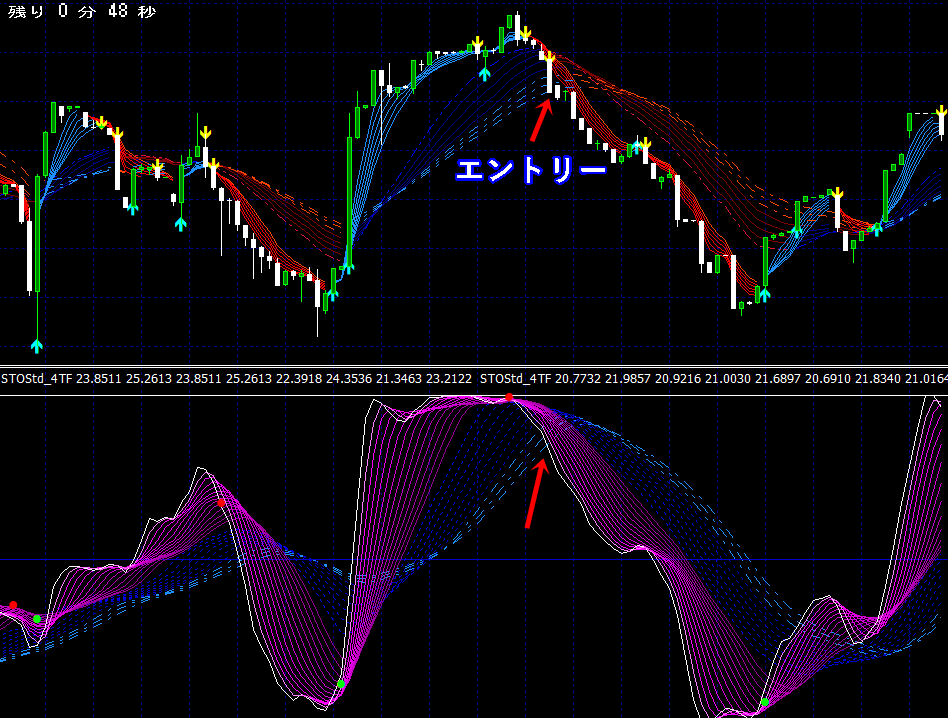Click the indicator value 21.8340
Image resolution: width=948 pixels, height=718 pixels.
coord(878,379)
